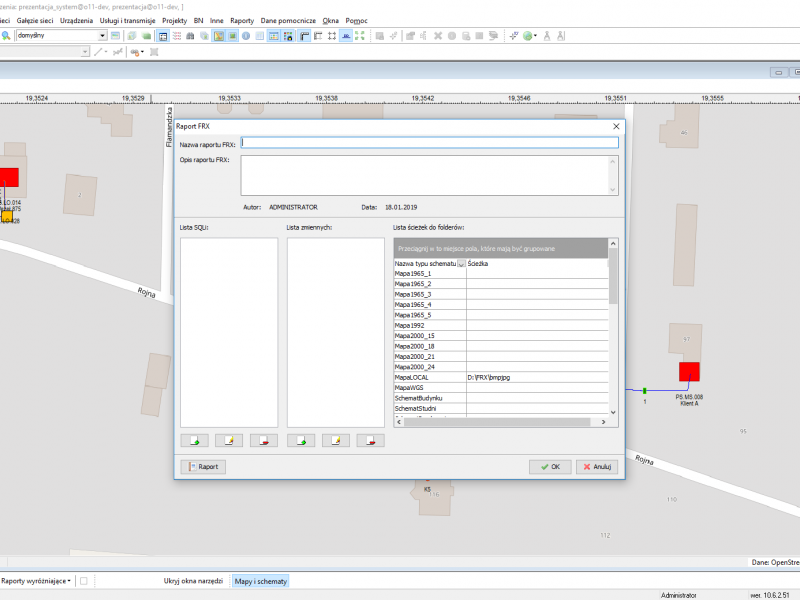
Task: Select the SchematStudni row
Action: click(x=501, y=409)
